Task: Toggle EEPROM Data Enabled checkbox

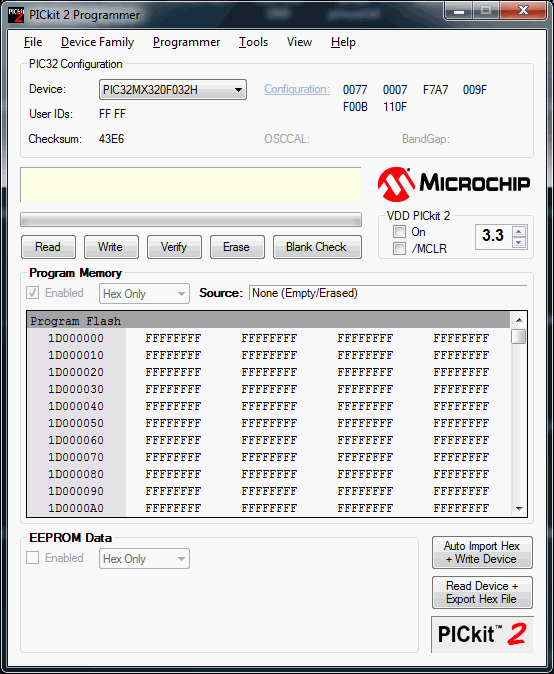Action: [x=33, y=558]
